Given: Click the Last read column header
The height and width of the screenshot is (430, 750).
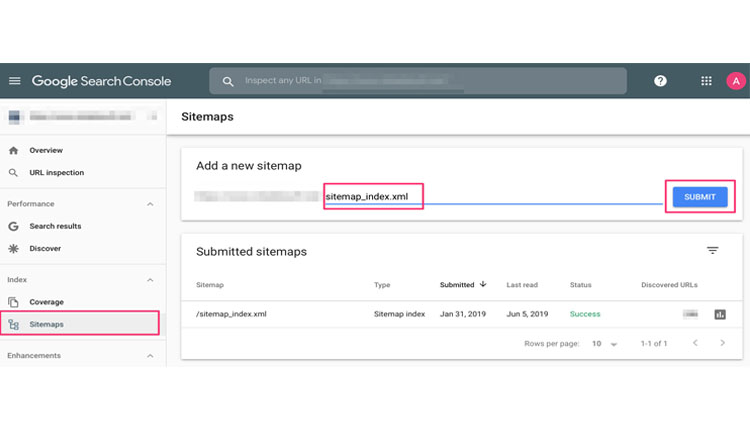Looking at the screenshot, I should [522, 285].
